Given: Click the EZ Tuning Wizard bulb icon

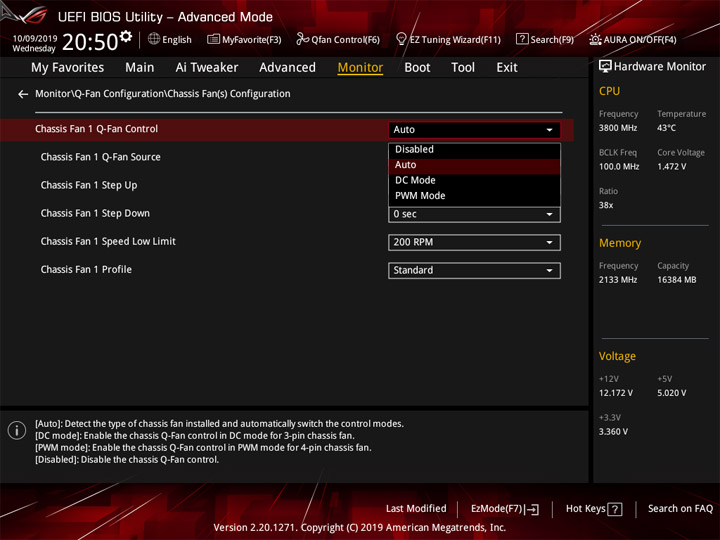Looking at the screenshot, I should 401,39.
